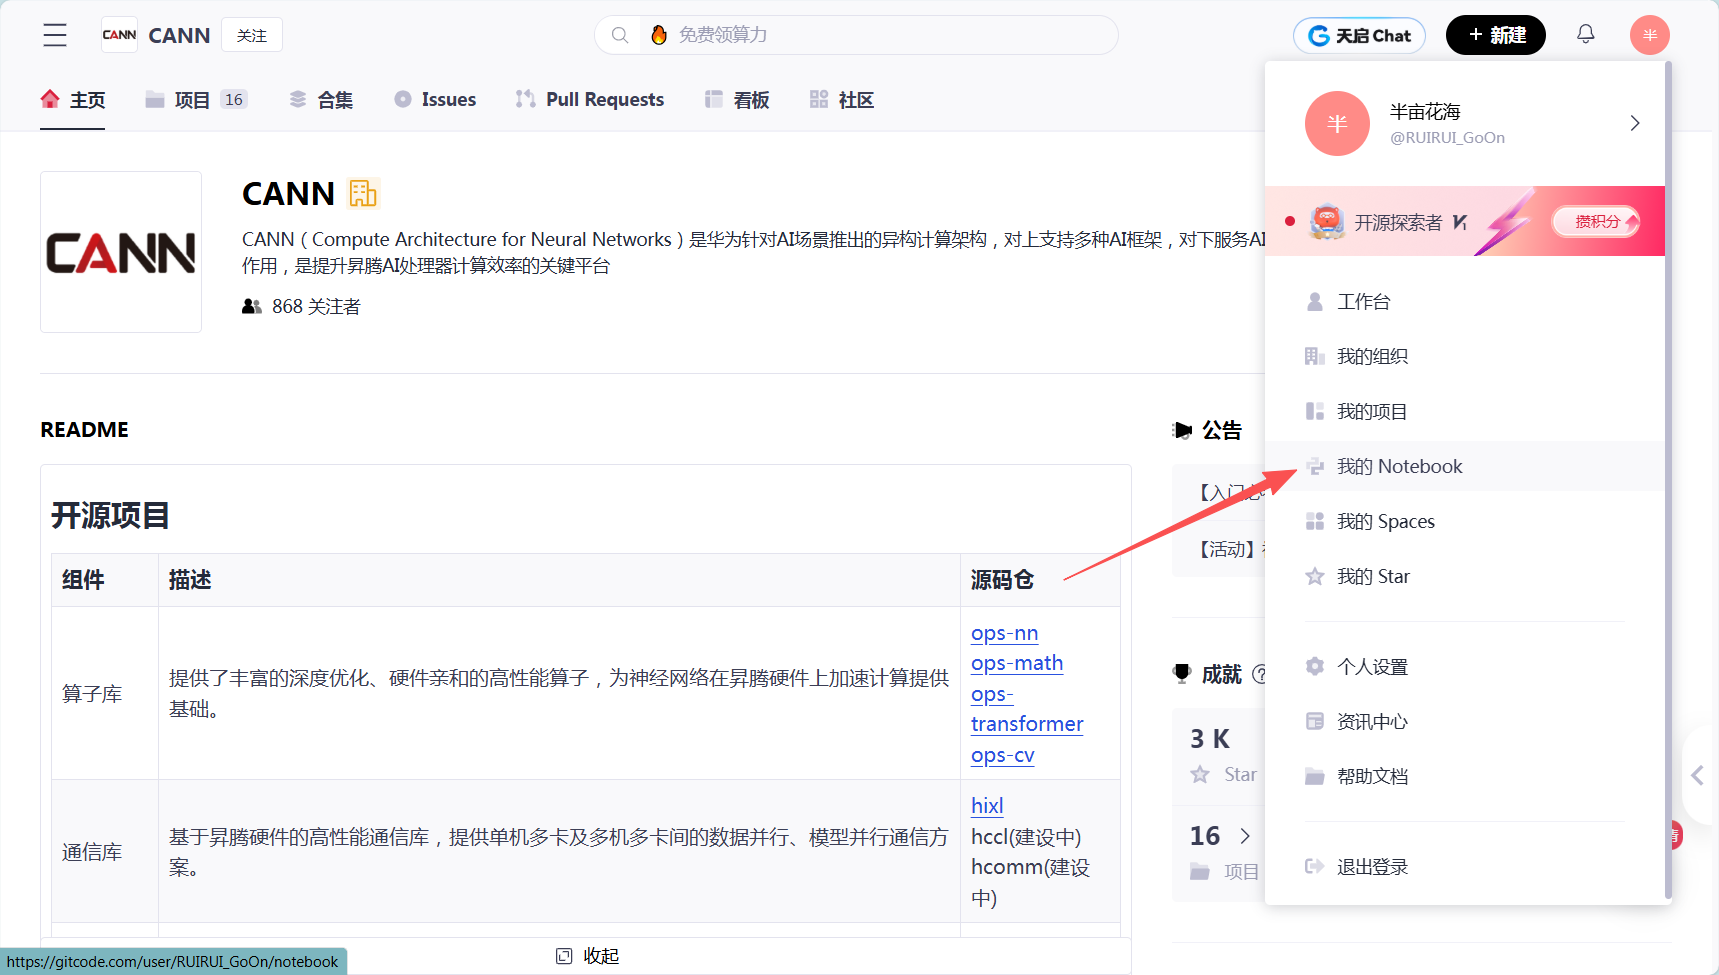This screenshot has height=975, width=1719.
Task: Switch to the 看板 tab
Action: 737,99
